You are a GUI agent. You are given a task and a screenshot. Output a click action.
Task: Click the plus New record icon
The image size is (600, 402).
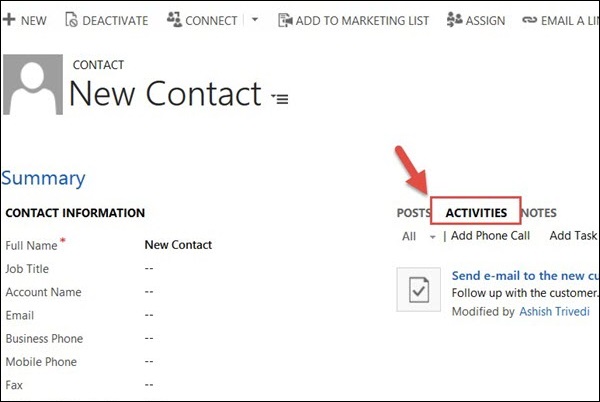click(9, 20)
